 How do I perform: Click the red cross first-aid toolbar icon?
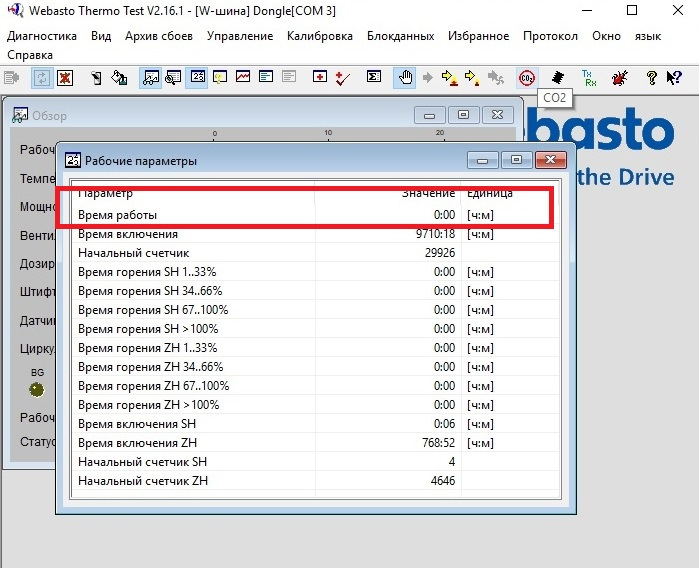(x=320, y=77)
